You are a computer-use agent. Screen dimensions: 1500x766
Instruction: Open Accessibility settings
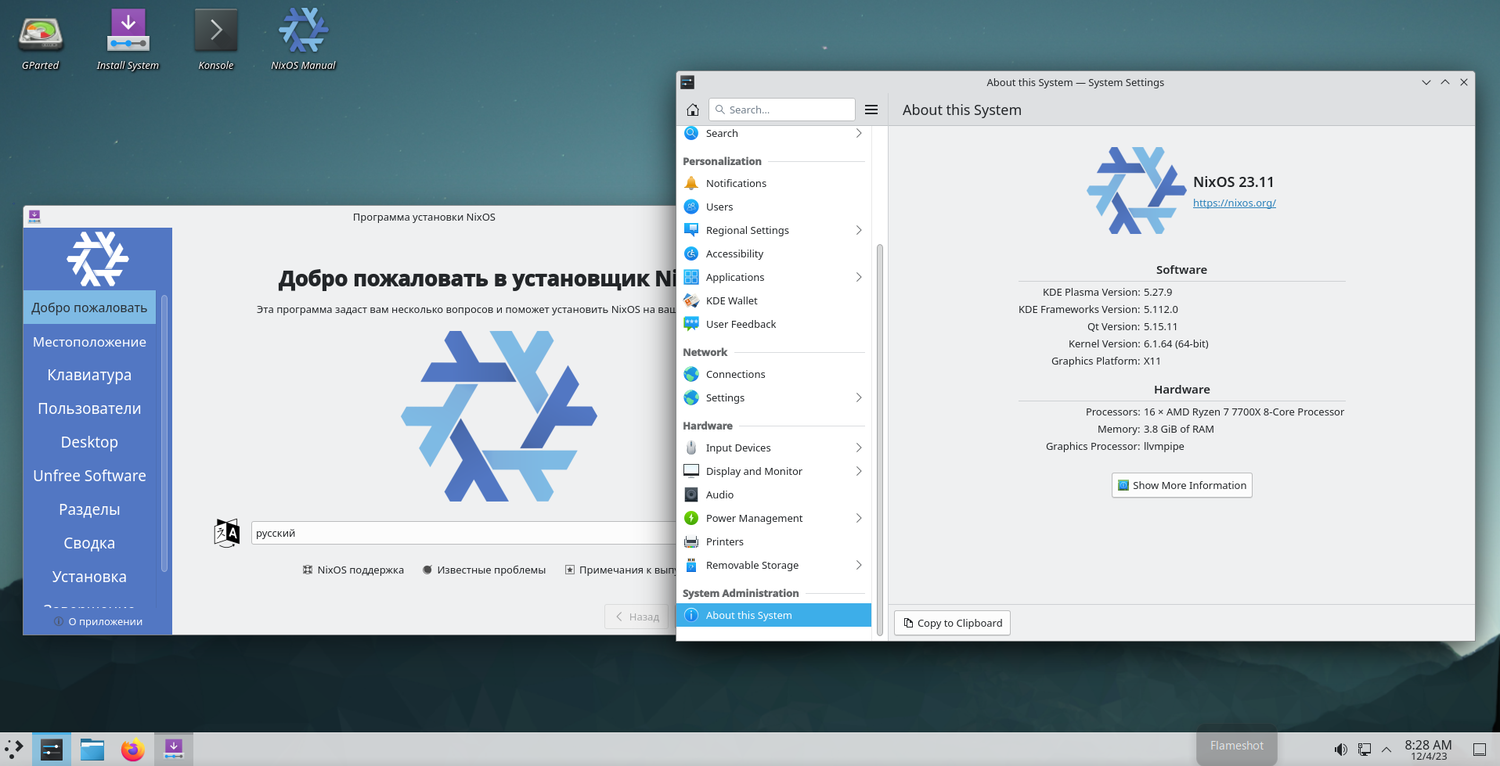(x=774, y=254)
